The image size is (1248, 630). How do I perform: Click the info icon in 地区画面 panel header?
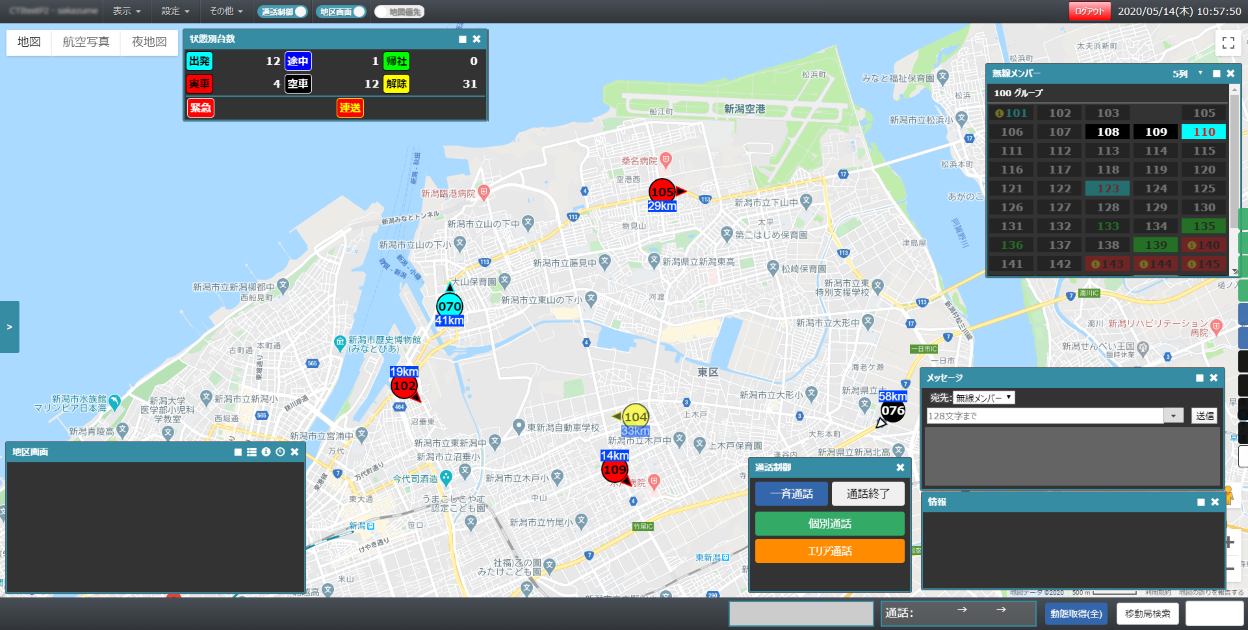tap(266, 452)
